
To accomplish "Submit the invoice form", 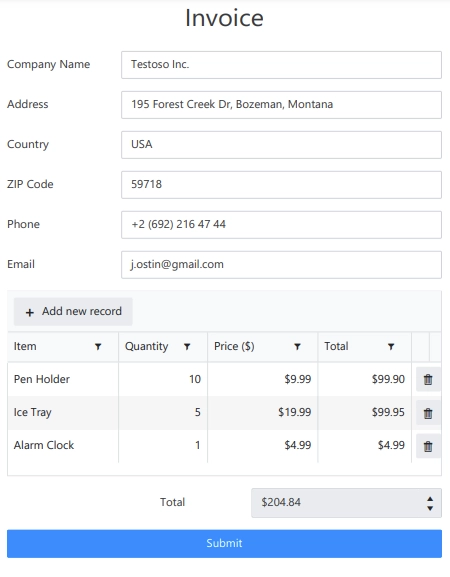I will [x=224, y=544].
